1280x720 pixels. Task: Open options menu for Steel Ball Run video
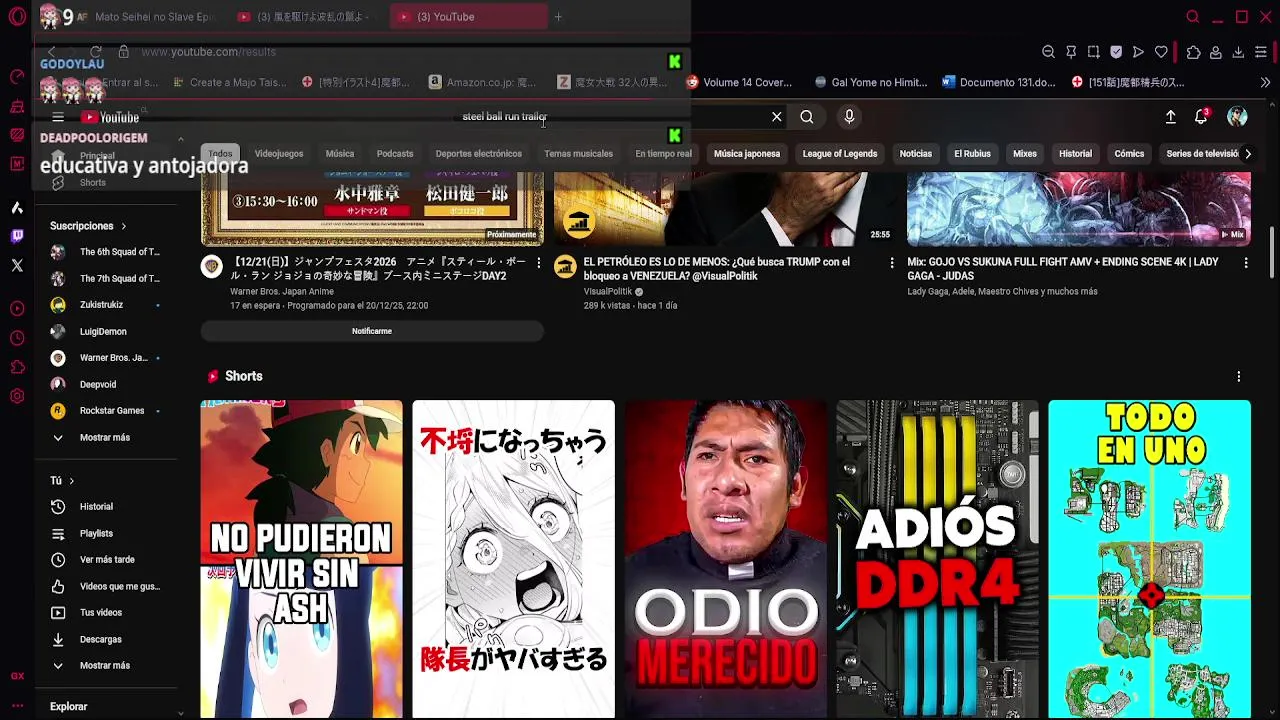539,263
